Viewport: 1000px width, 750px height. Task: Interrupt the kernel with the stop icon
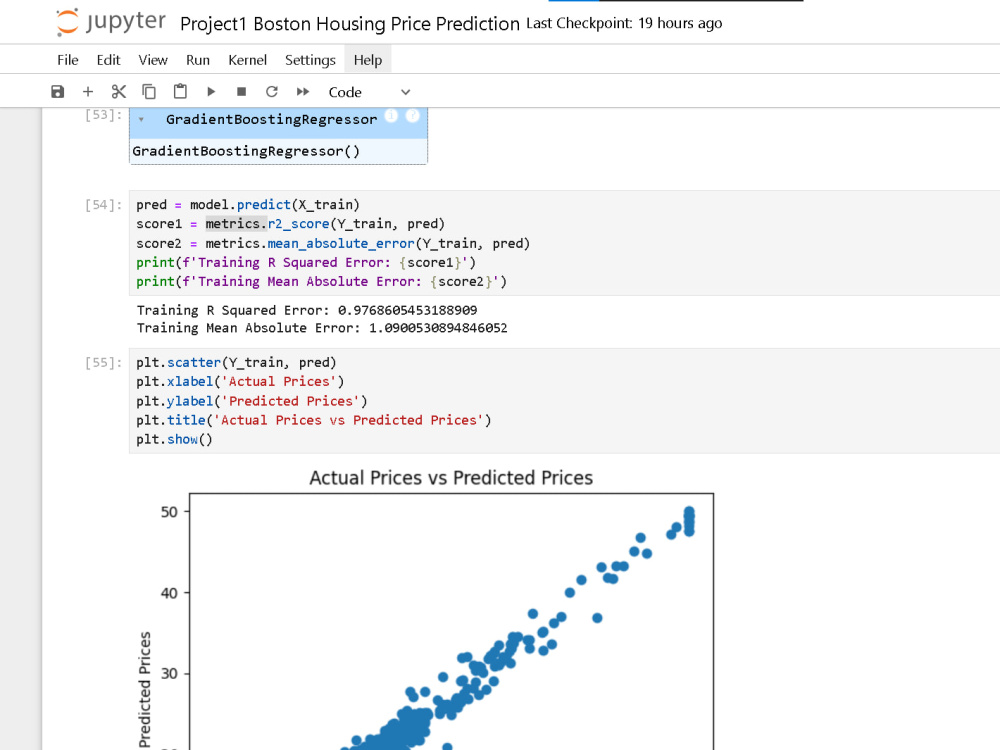[241, 92]
